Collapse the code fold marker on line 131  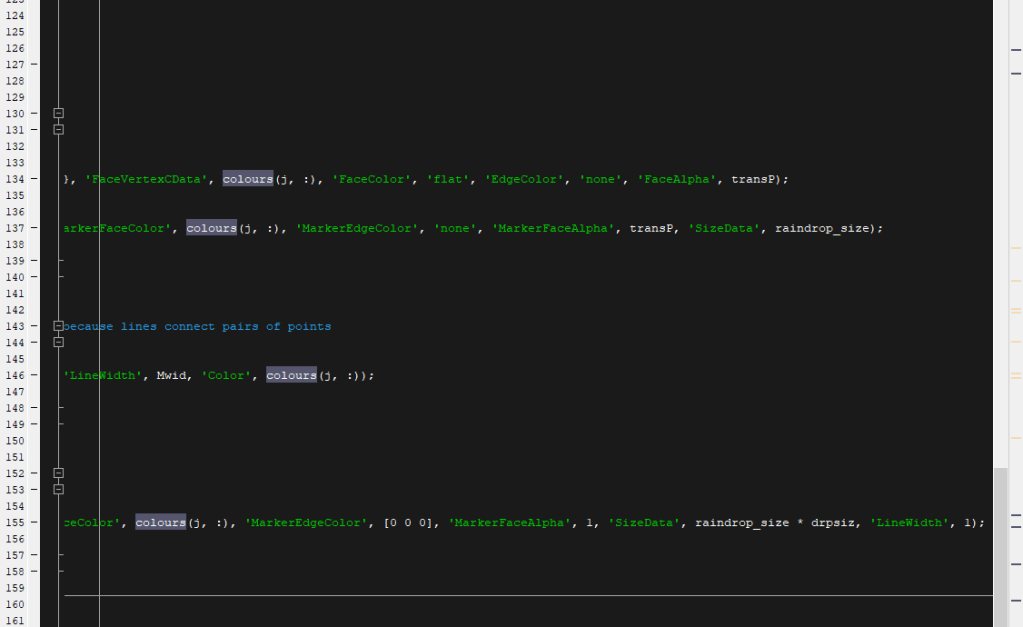[58, 130]
